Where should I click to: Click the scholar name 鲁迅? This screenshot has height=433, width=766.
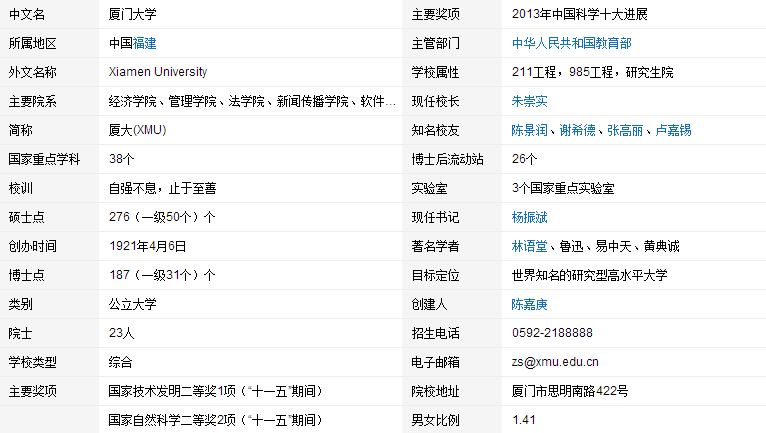pyautogui.click(x=572, y=246)
